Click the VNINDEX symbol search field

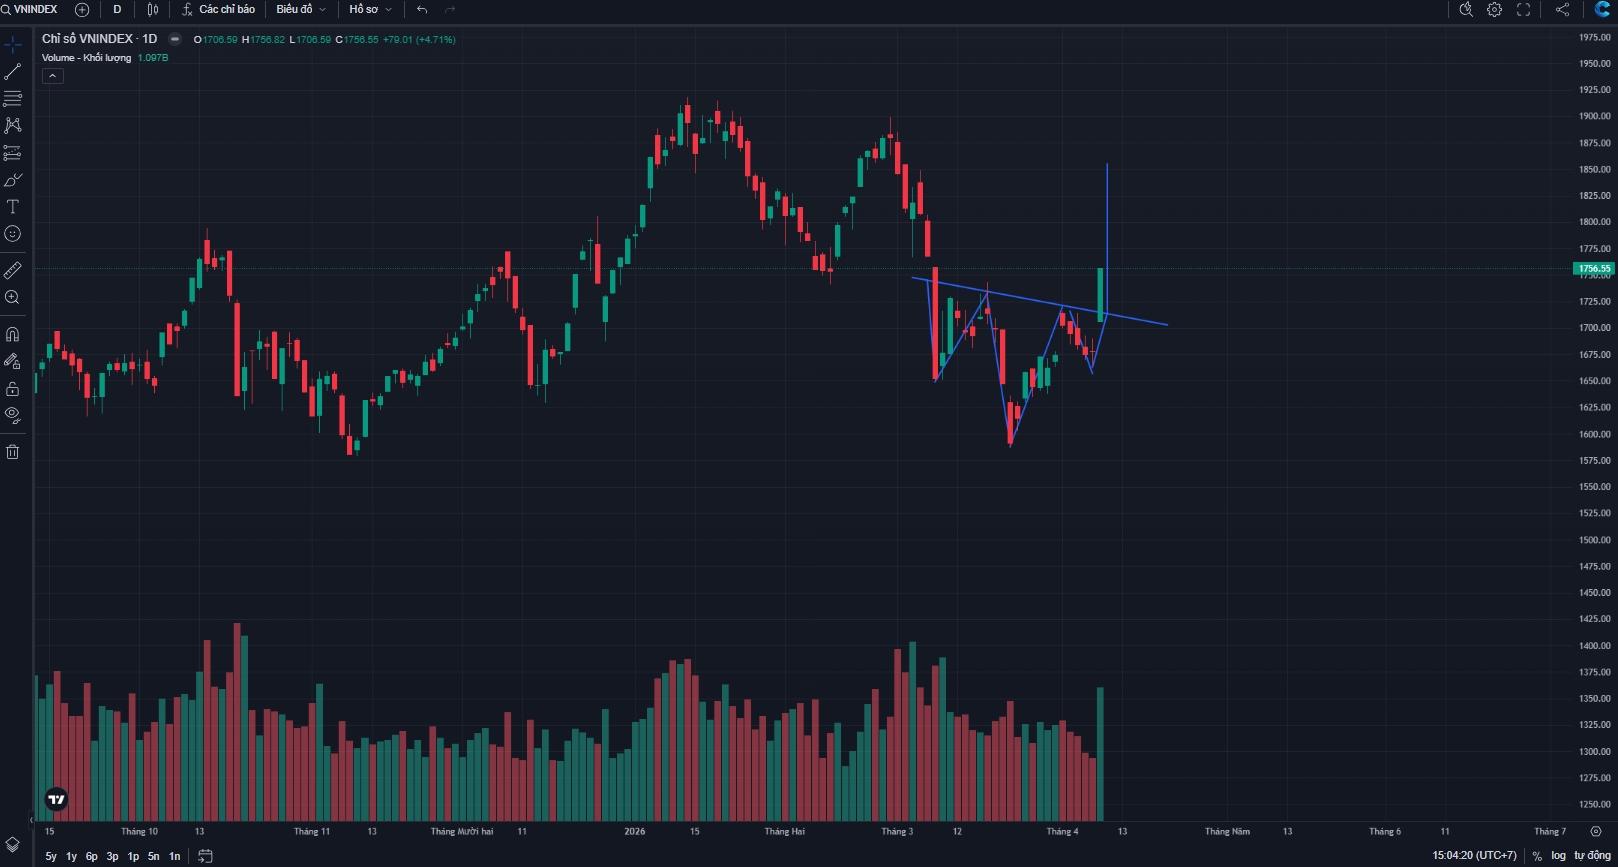35,10
